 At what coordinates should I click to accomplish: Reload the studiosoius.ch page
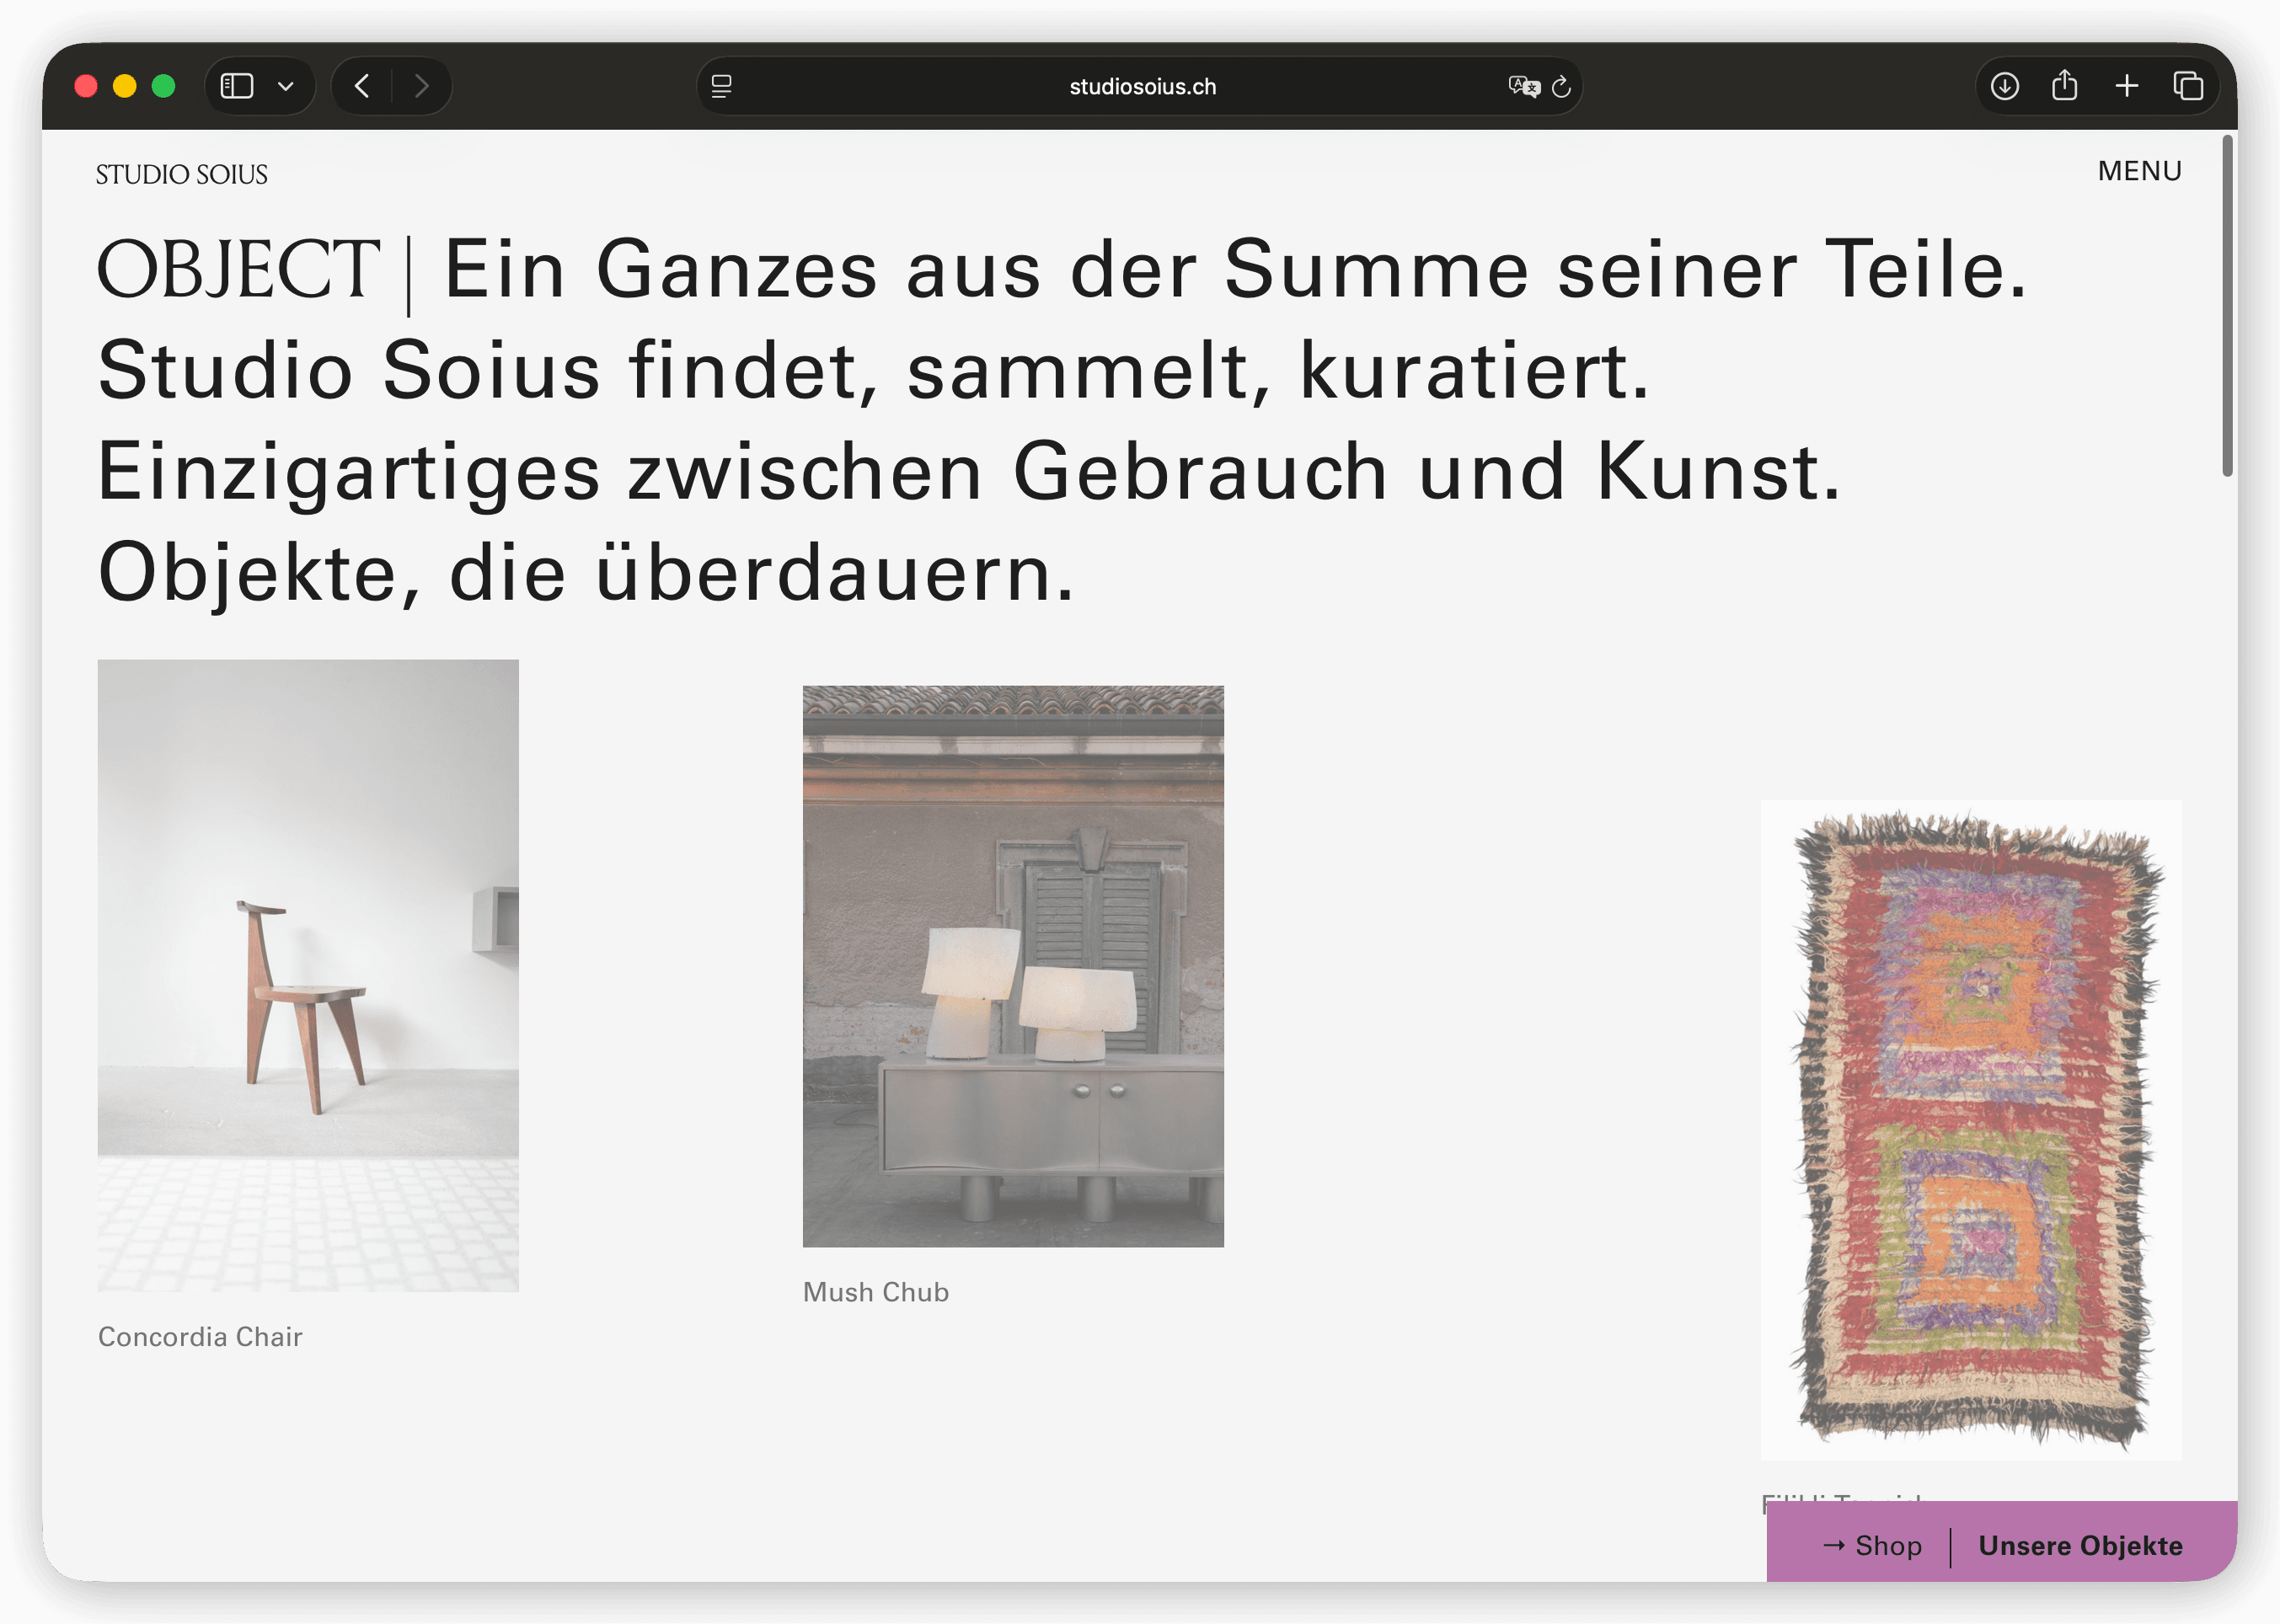tap(1561, 87)
